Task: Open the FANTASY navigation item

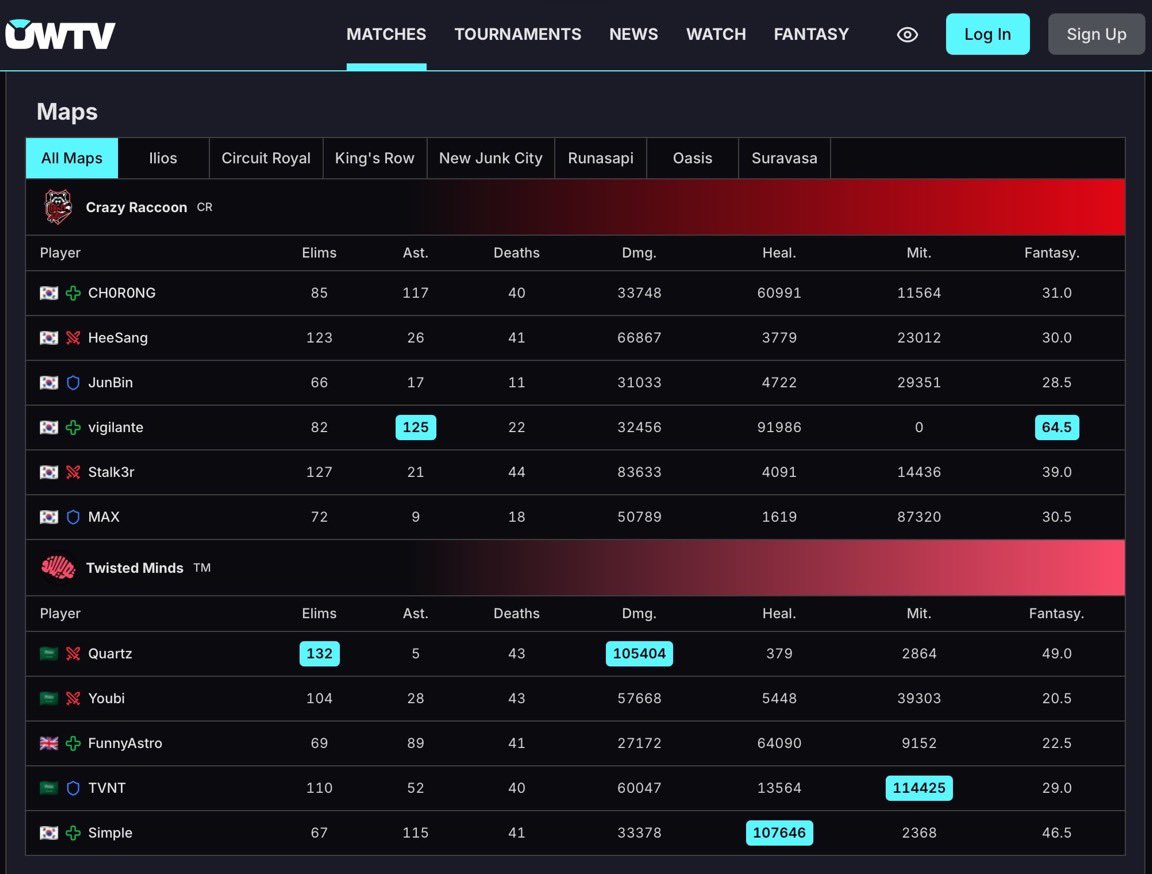Action: coord(811,35)
